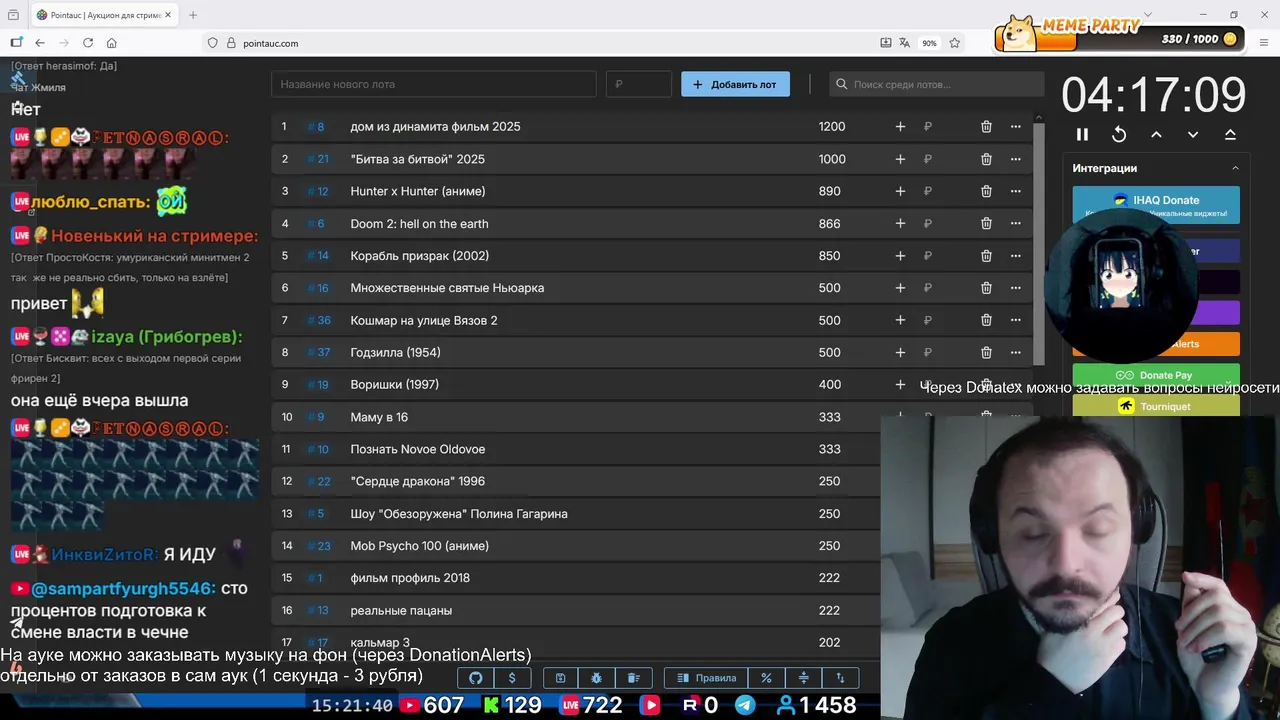1280x720 pixels.
Task: Click the clear lots toolbar icon
Action: click(x=633, y=678)
